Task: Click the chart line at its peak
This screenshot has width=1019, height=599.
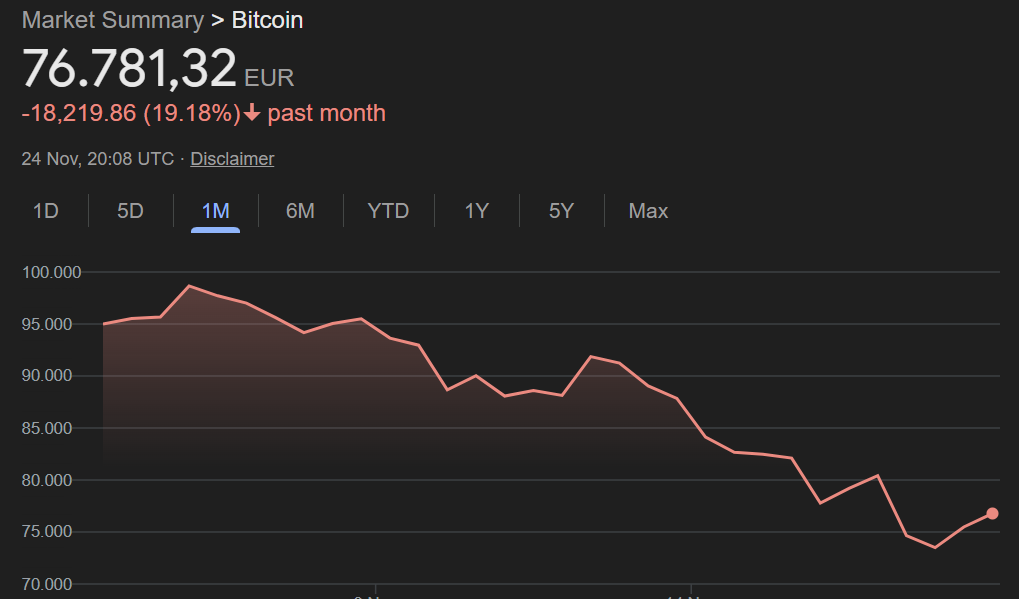Action: click(190, 286)
